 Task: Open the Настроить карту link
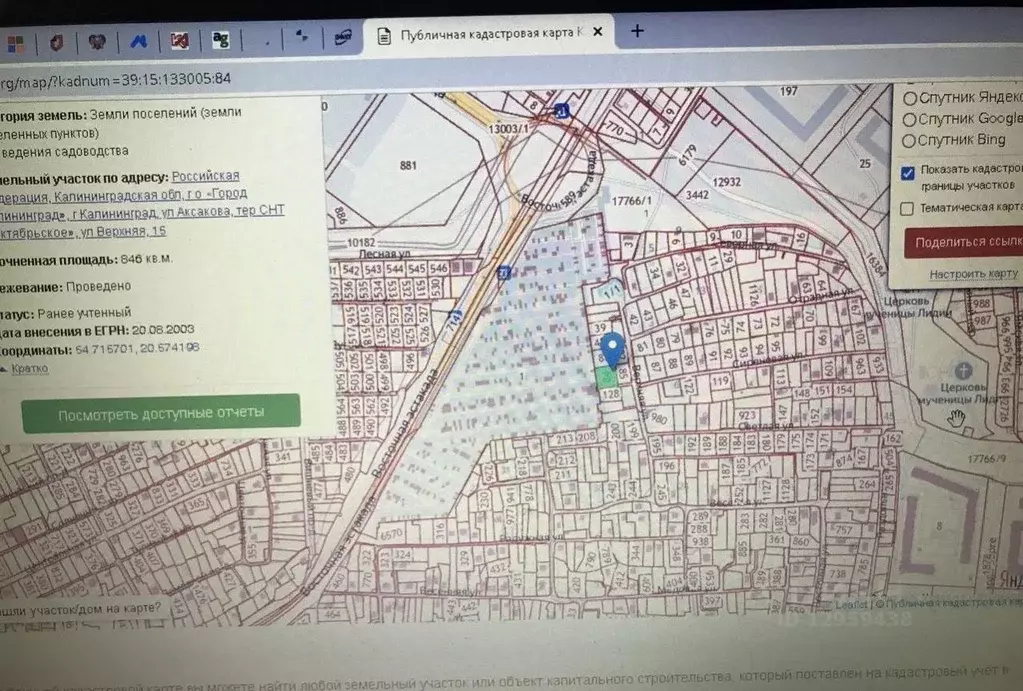click(x=973, y=274)
